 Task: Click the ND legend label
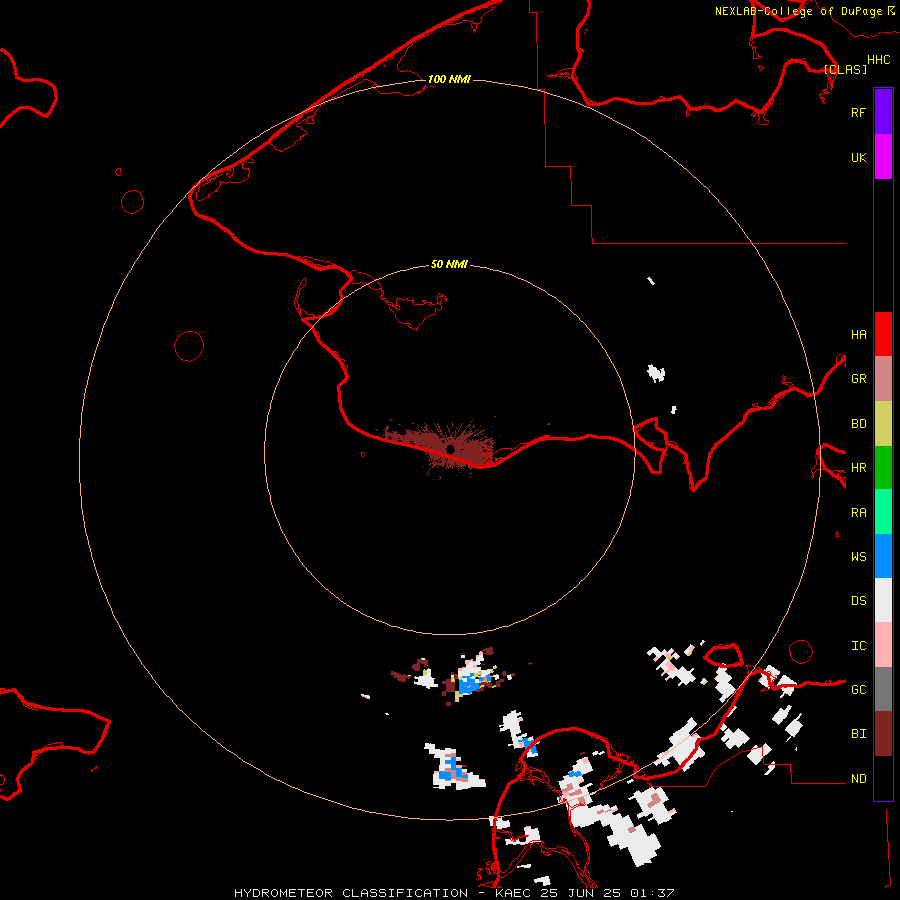(x=858, y=778)
